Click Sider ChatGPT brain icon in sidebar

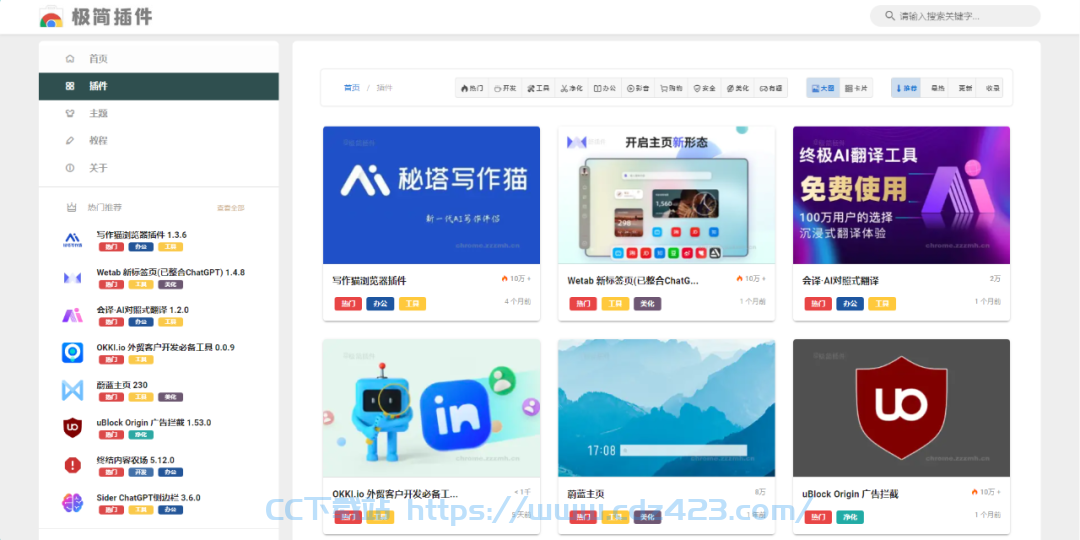point(72,503)
